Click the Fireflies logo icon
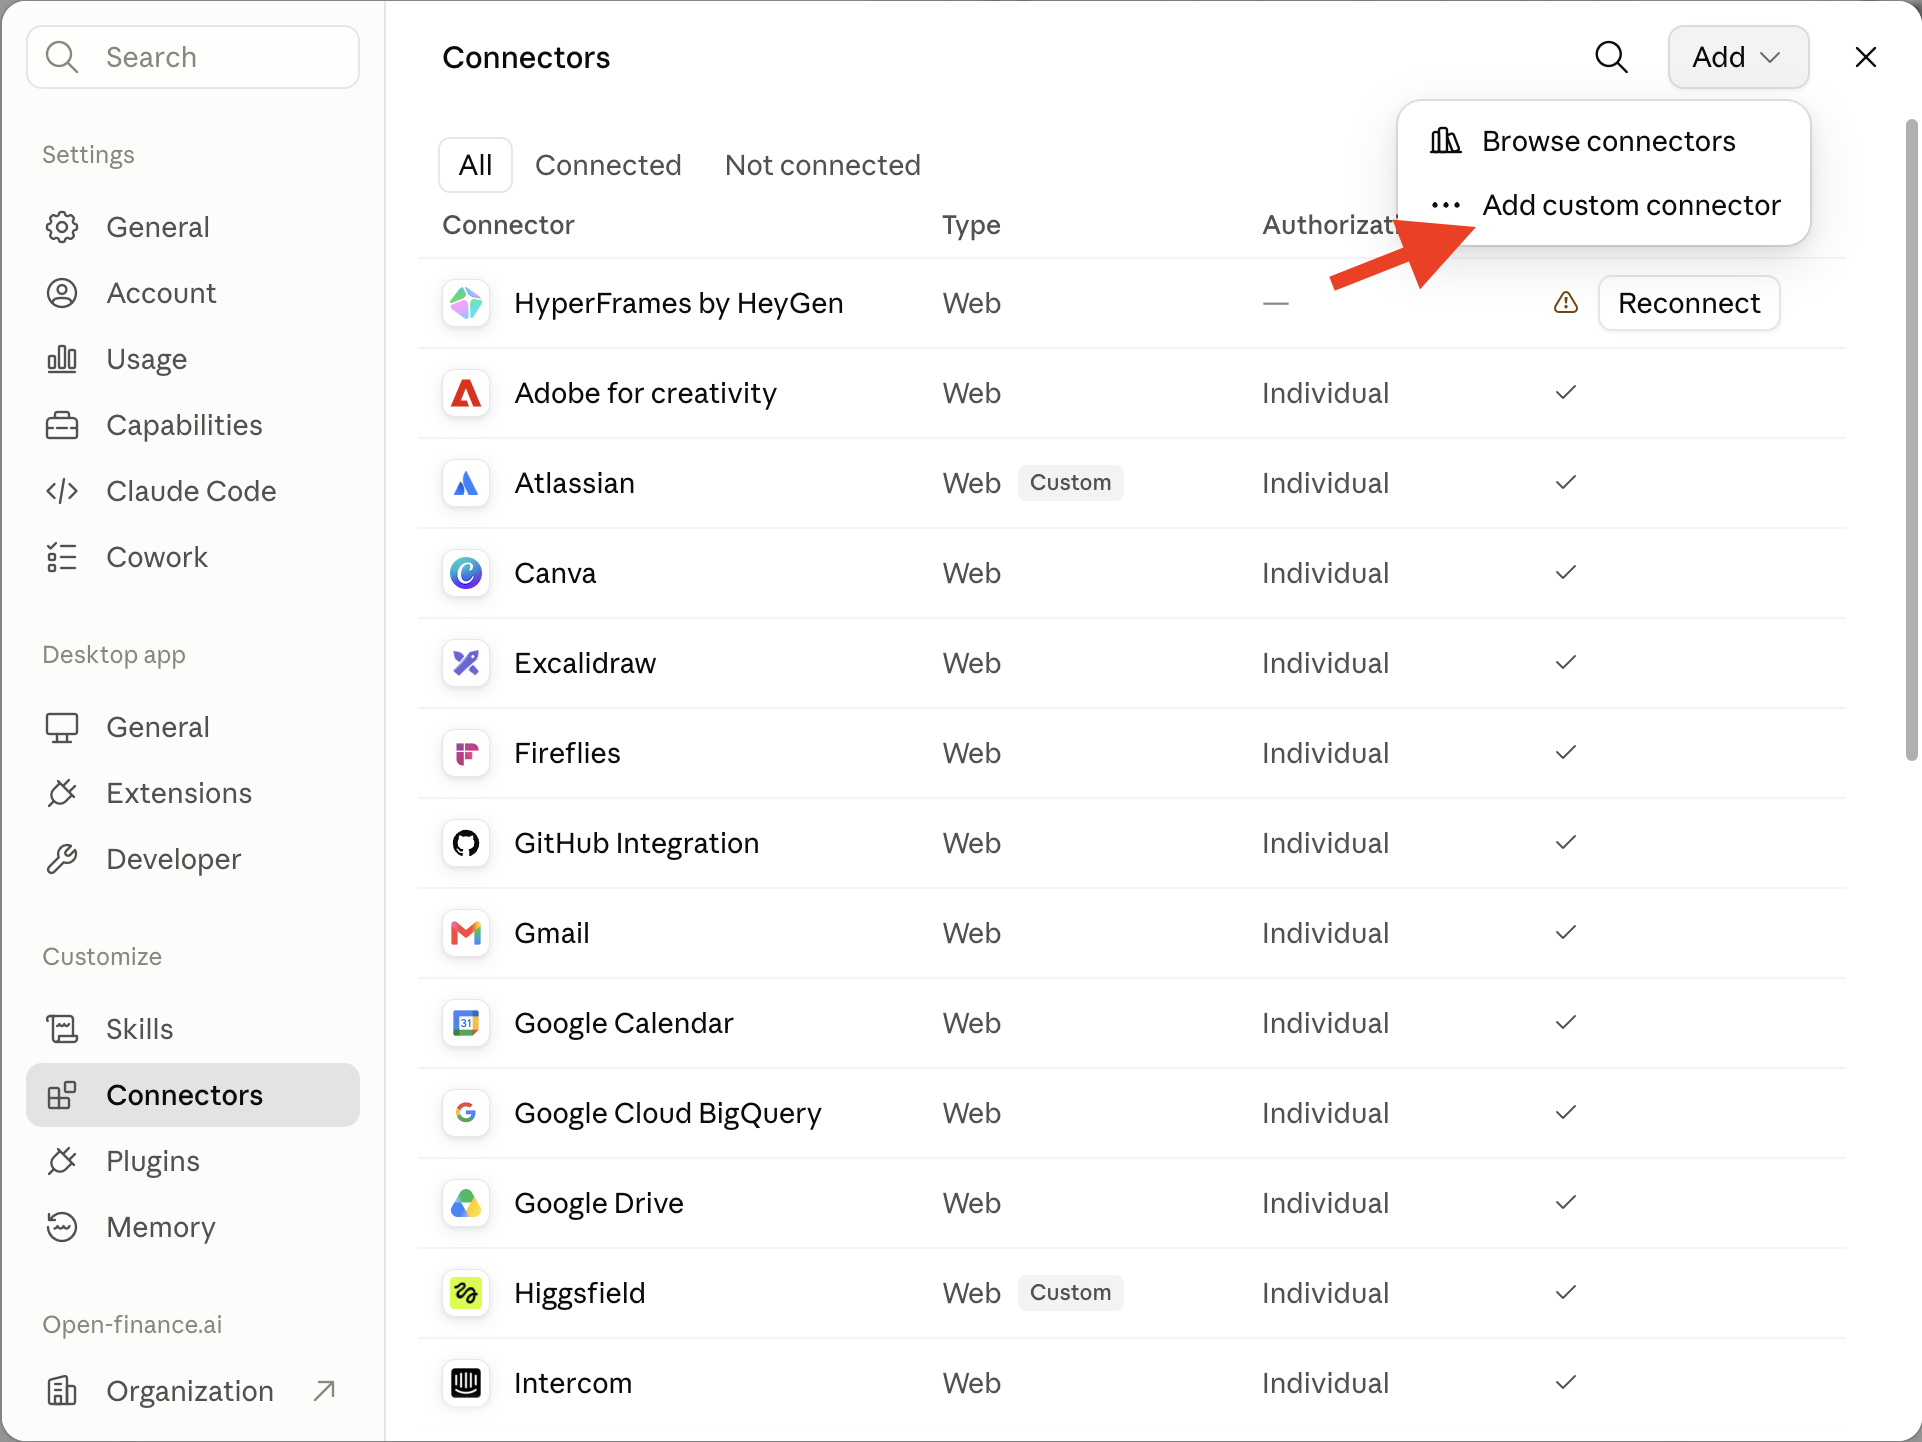 pos(466,753)
